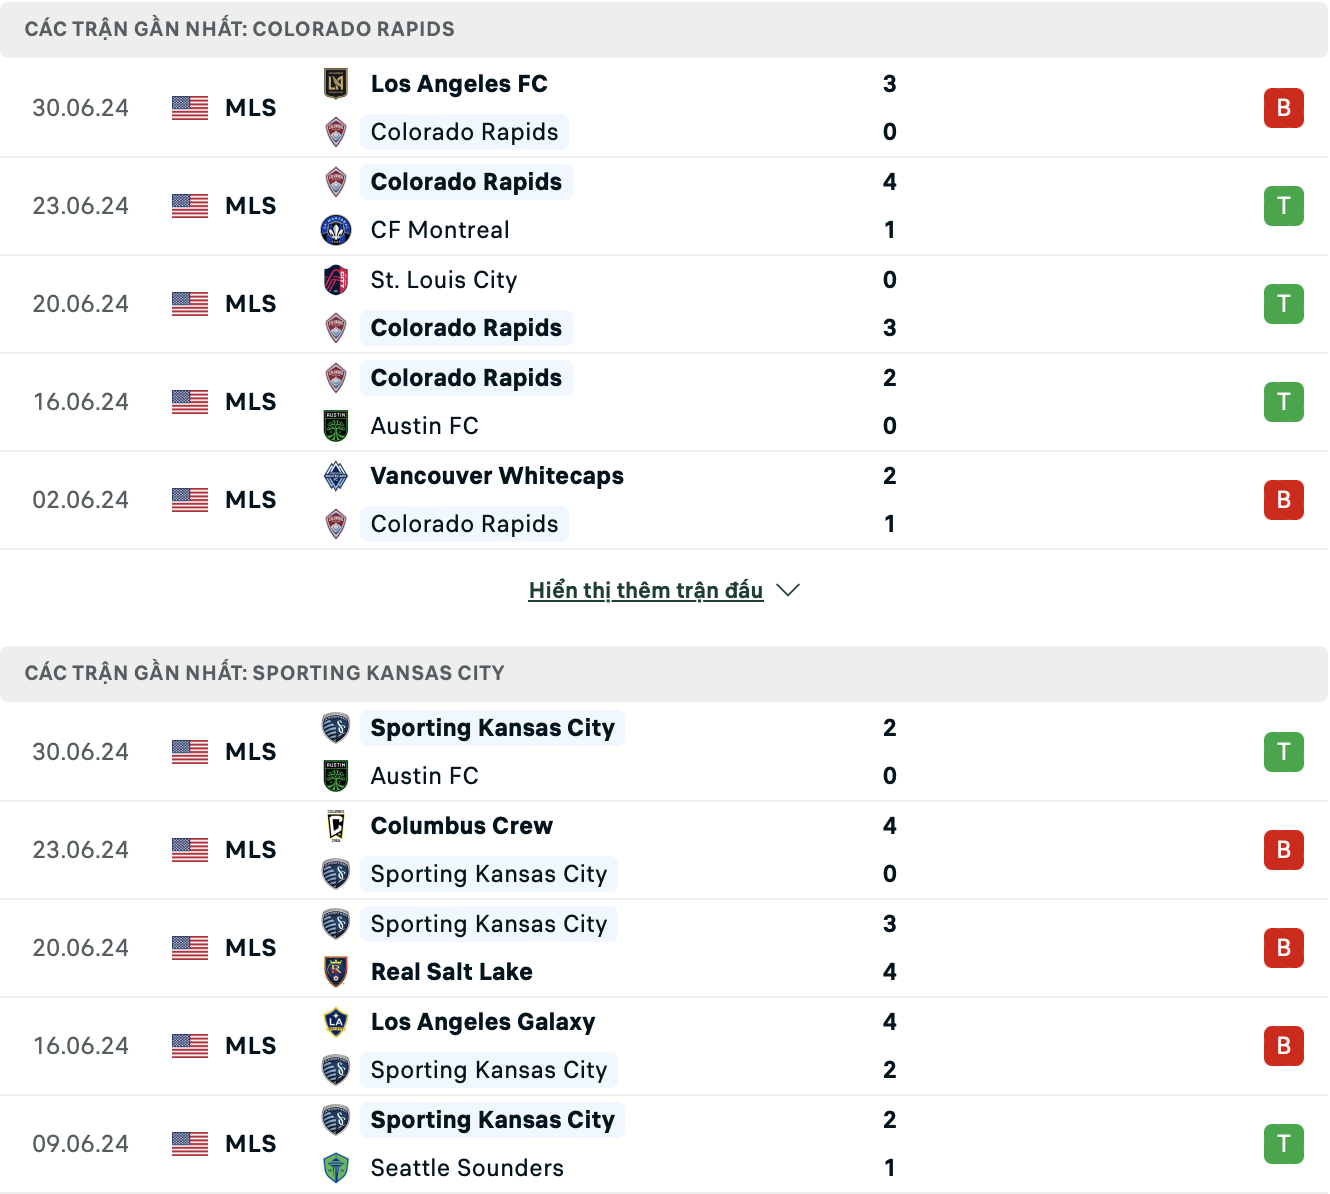Screen dimensions: 1330x1194
Task: Open the Sporting Kansas City vs Seattle Sounders row
Action: (x=640, y=1144)
